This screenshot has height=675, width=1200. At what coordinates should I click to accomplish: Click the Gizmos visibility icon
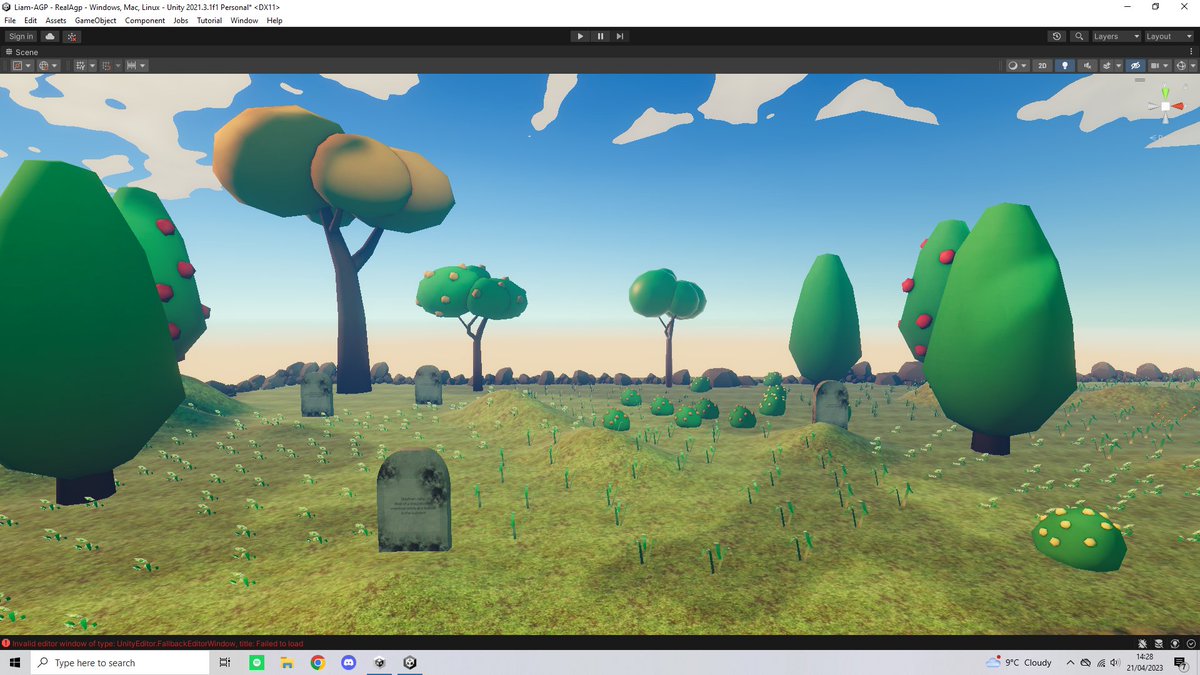[1181, 65]
